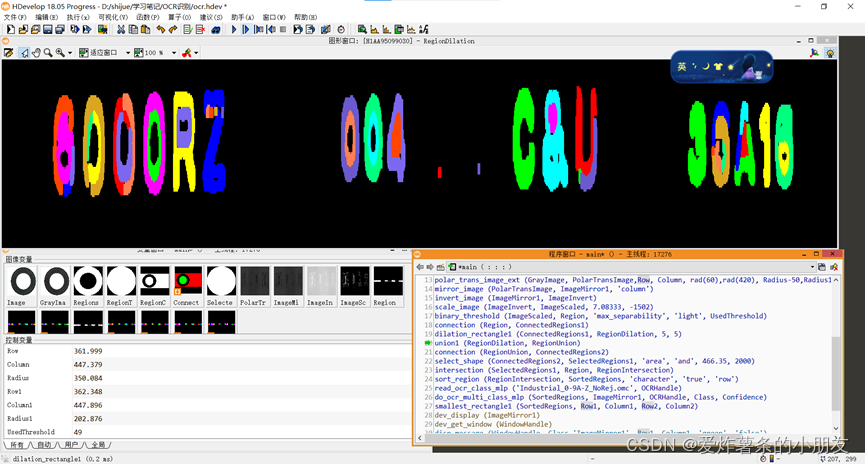Click the Save program floppy icon
865x464 pixels.
48,29
